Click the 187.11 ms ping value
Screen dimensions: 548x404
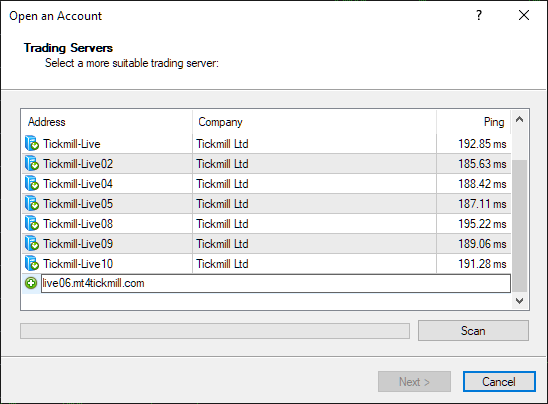pyautogui.click(x=482, y=203)
